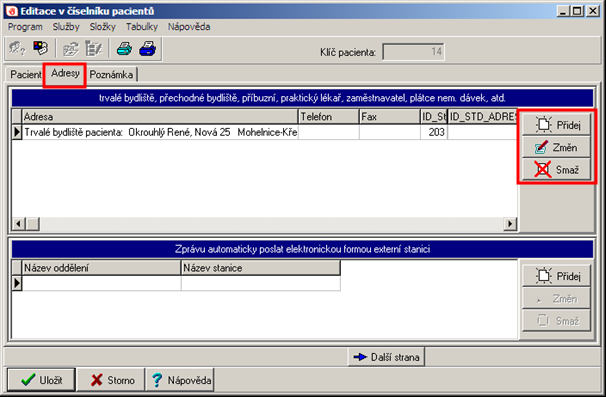Switch to the Adresy tab

65,73
